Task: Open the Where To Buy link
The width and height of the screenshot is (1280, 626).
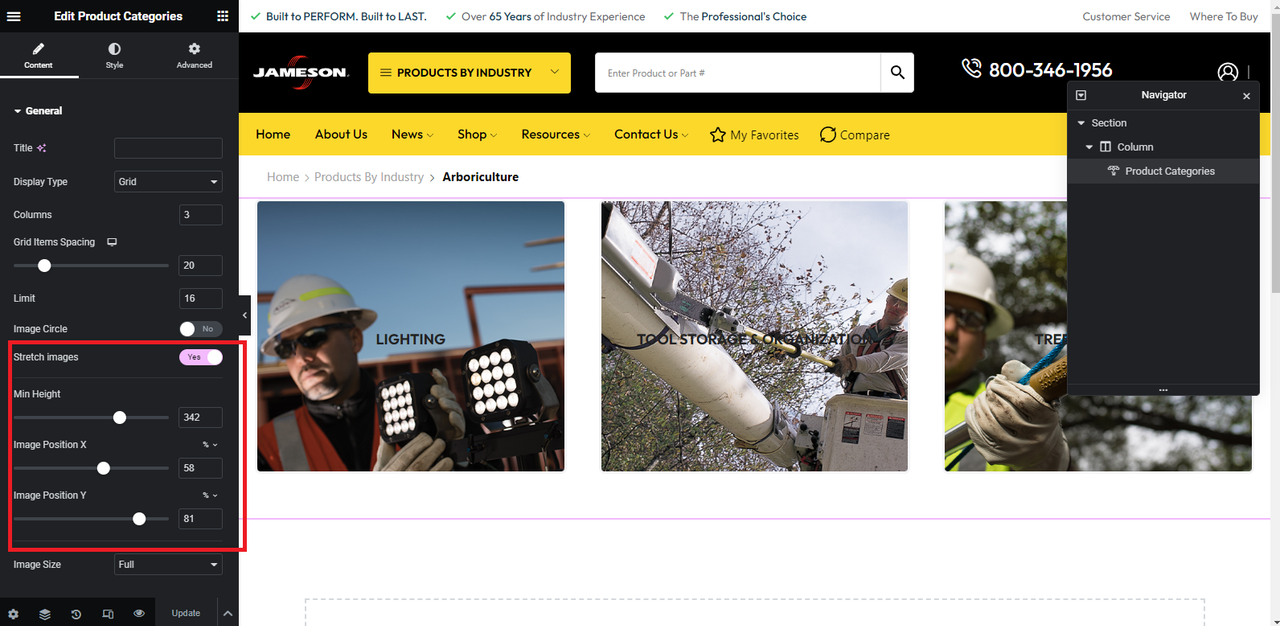Action: point(1224,17)
